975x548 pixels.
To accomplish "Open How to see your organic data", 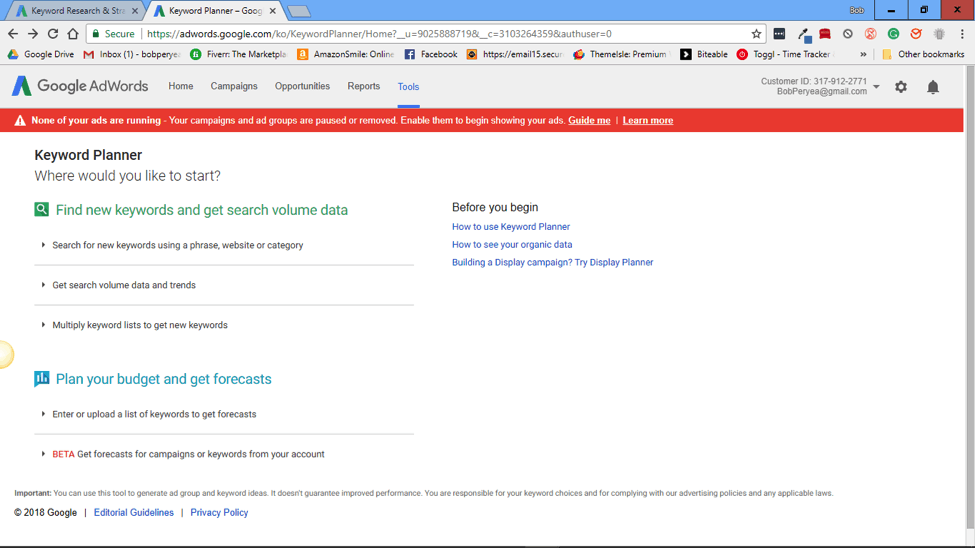I will [512, 244].
